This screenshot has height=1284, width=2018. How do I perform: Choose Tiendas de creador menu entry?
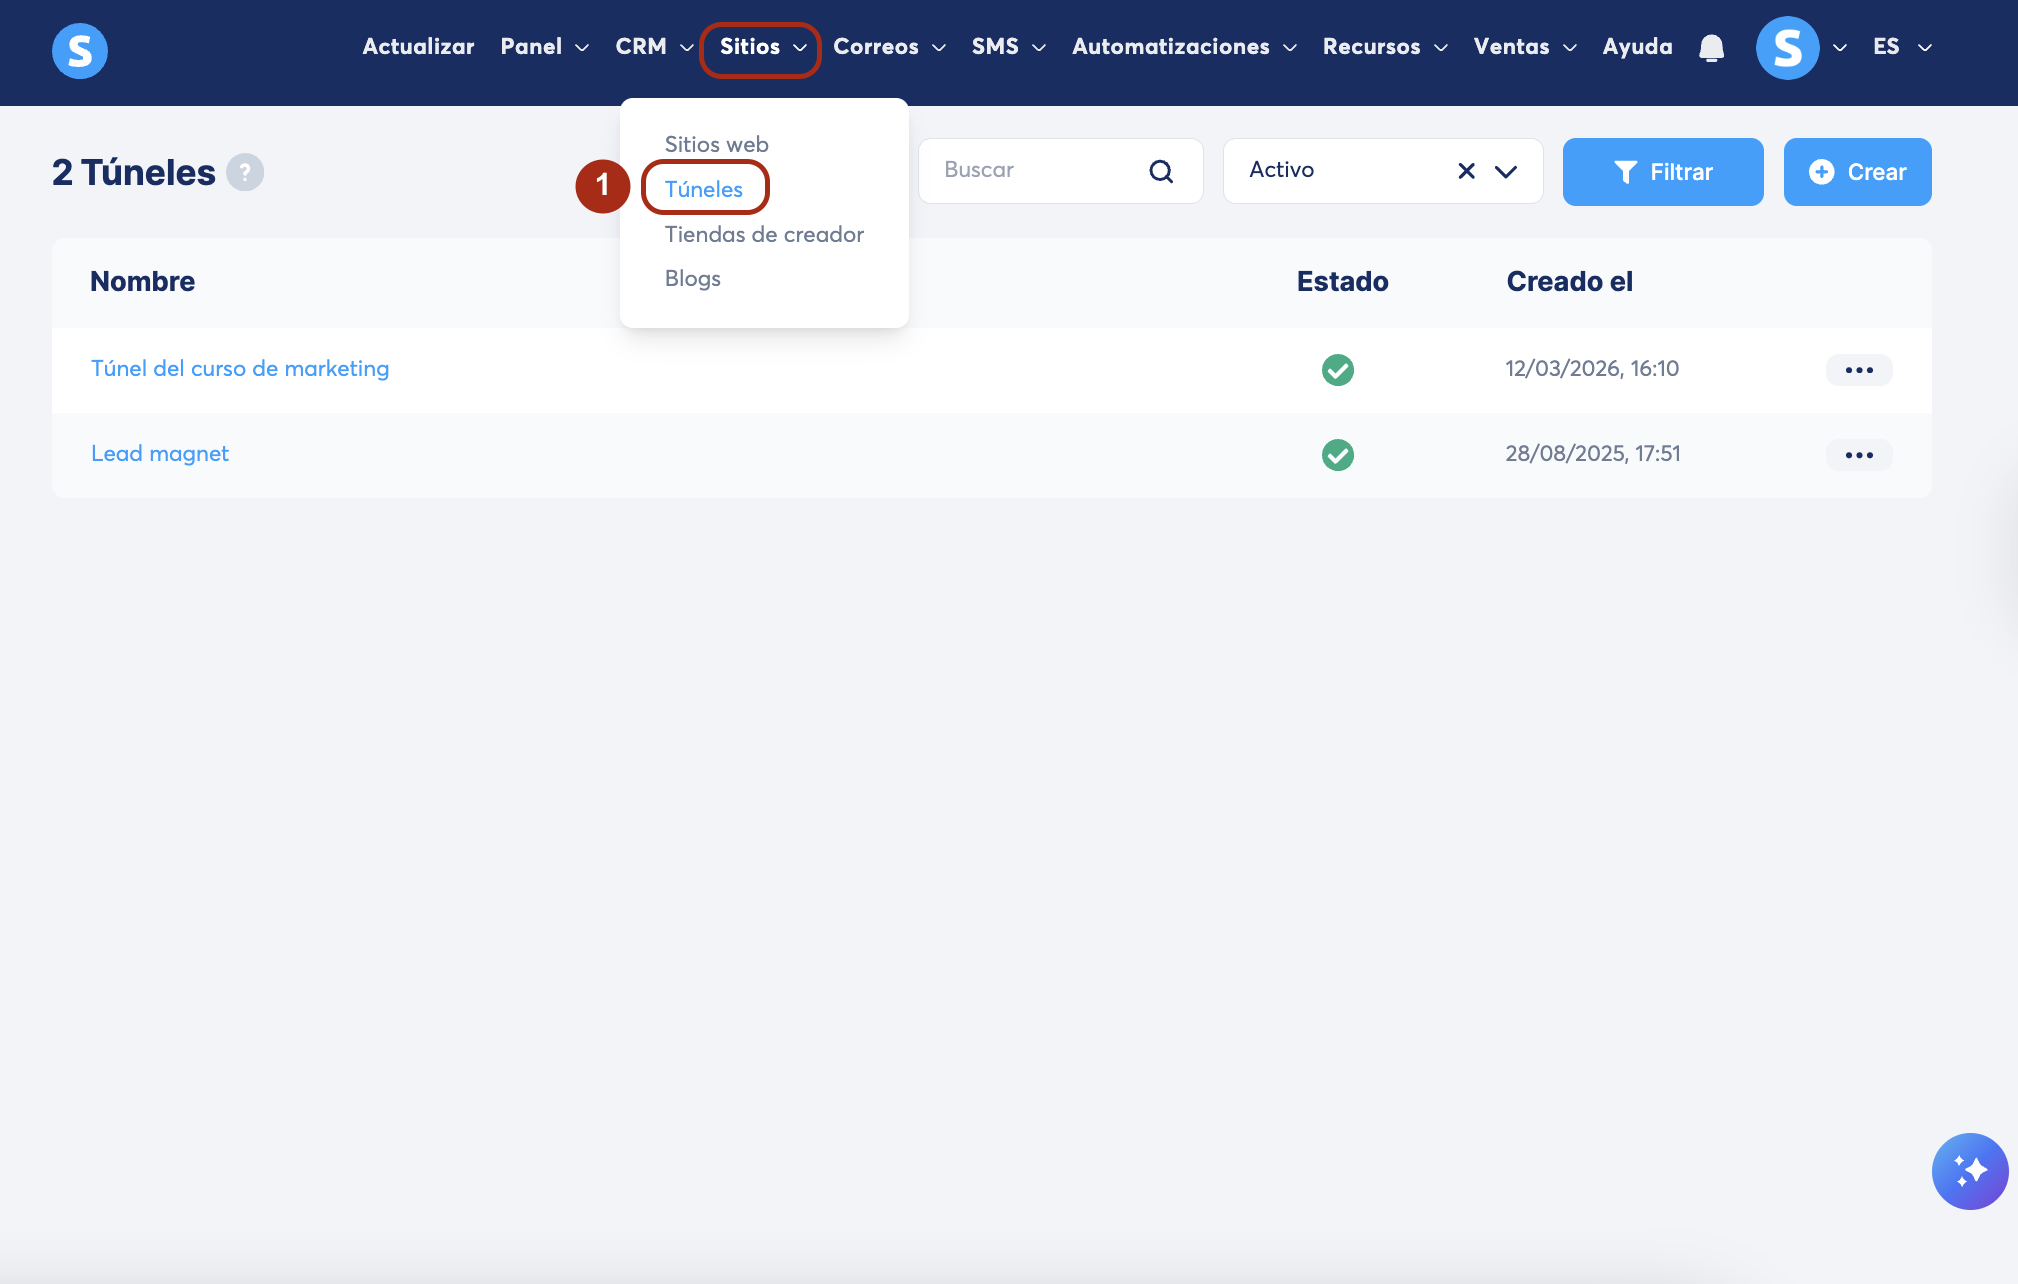(764, 234)
